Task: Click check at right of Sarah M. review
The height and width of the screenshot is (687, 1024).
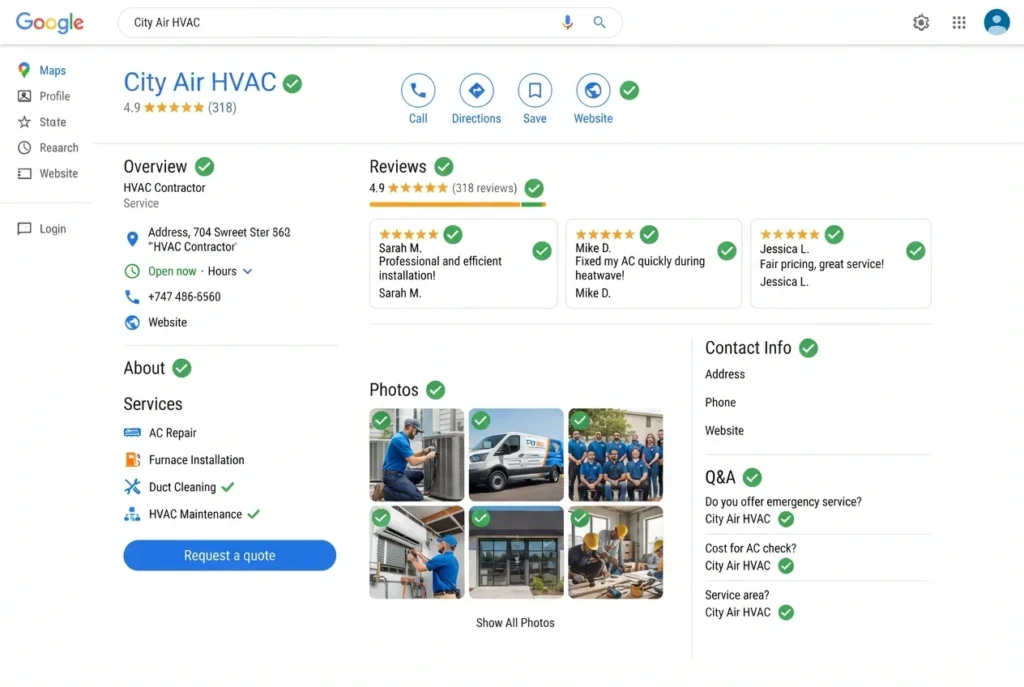Action: click(x=541, y=251)
